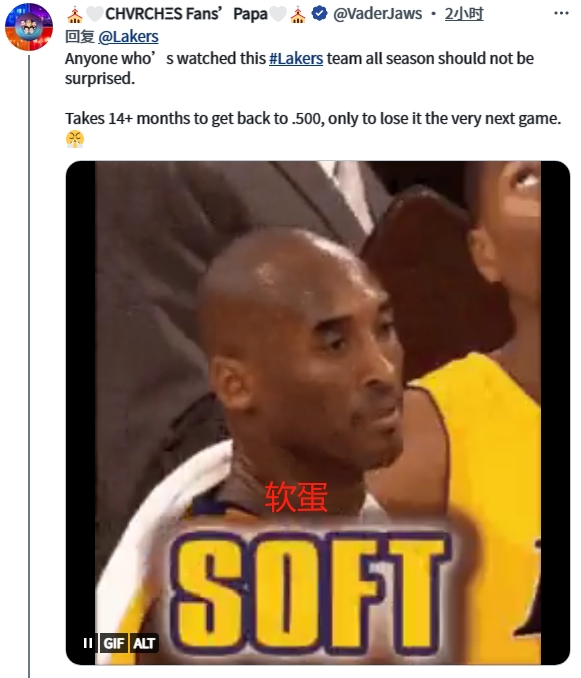
Task: Open the VaderJaws profile avatar
Action: tap(29, 27)
